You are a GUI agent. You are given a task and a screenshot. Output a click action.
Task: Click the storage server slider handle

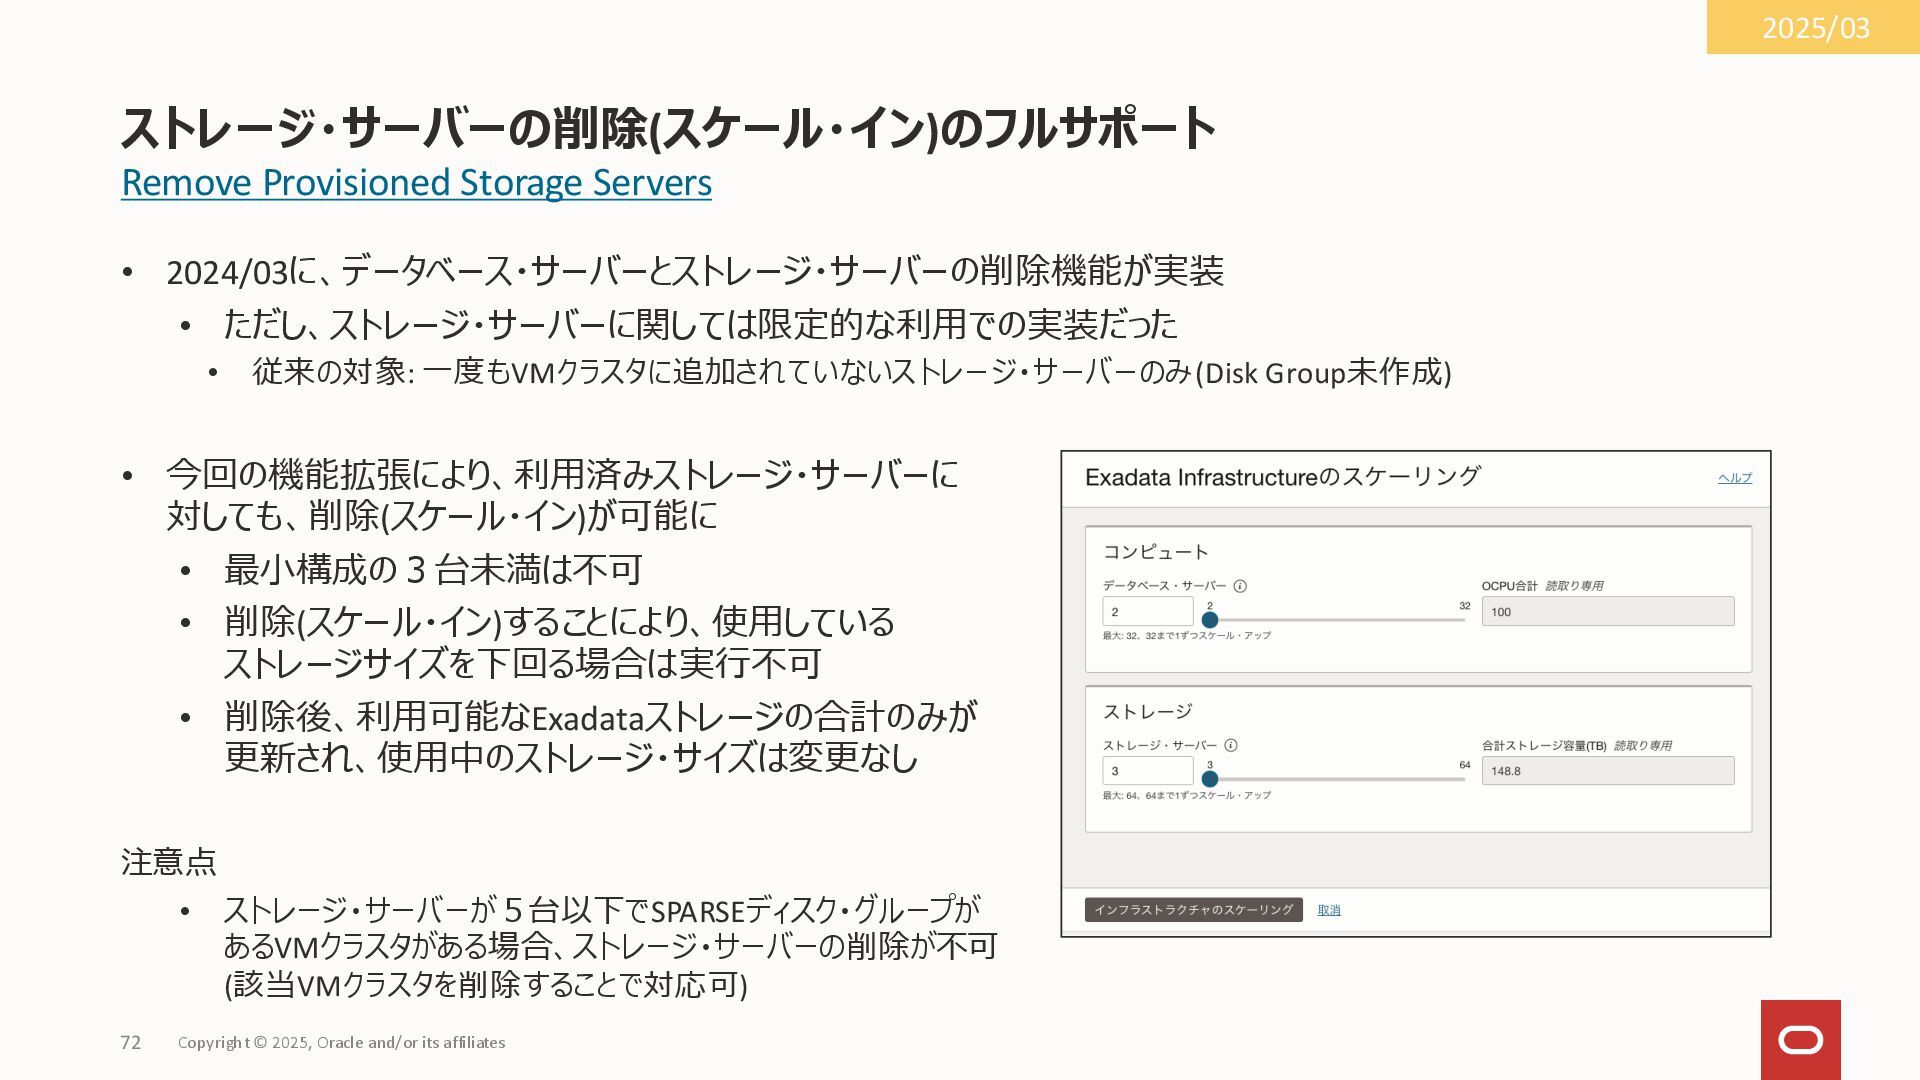[x=1210, y=779]
